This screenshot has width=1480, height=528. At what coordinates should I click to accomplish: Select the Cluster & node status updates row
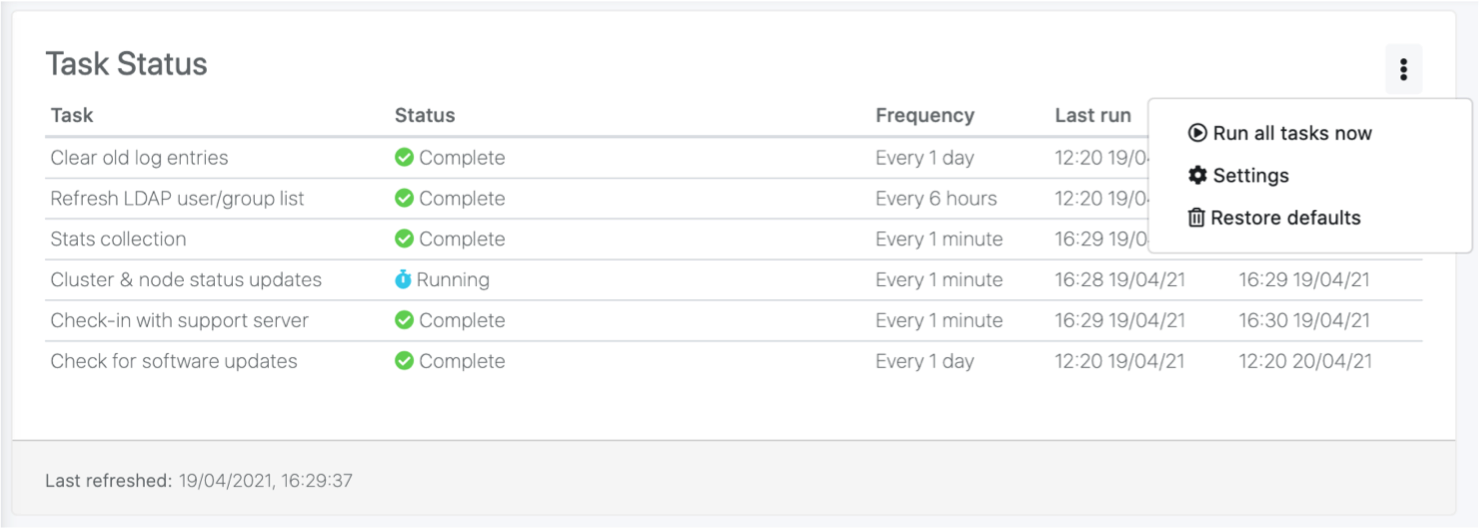coord(186,280)
